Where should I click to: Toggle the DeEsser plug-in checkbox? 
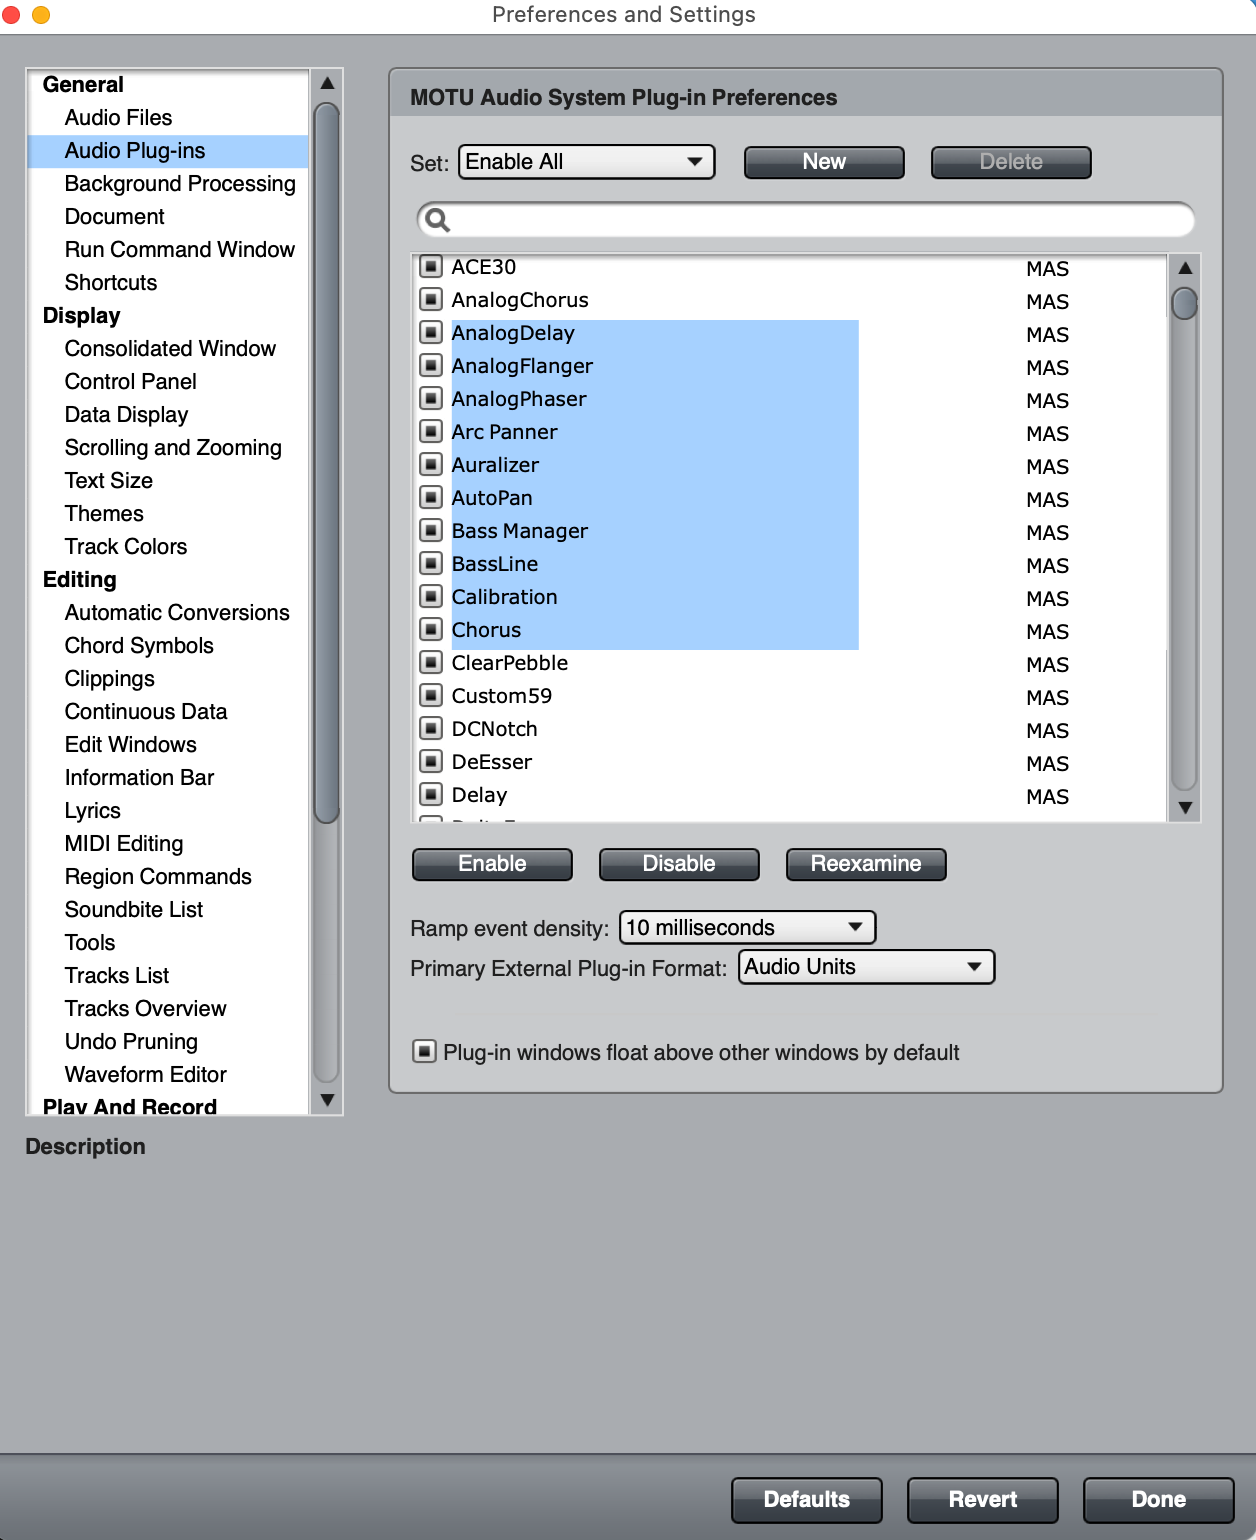(431, 761)
